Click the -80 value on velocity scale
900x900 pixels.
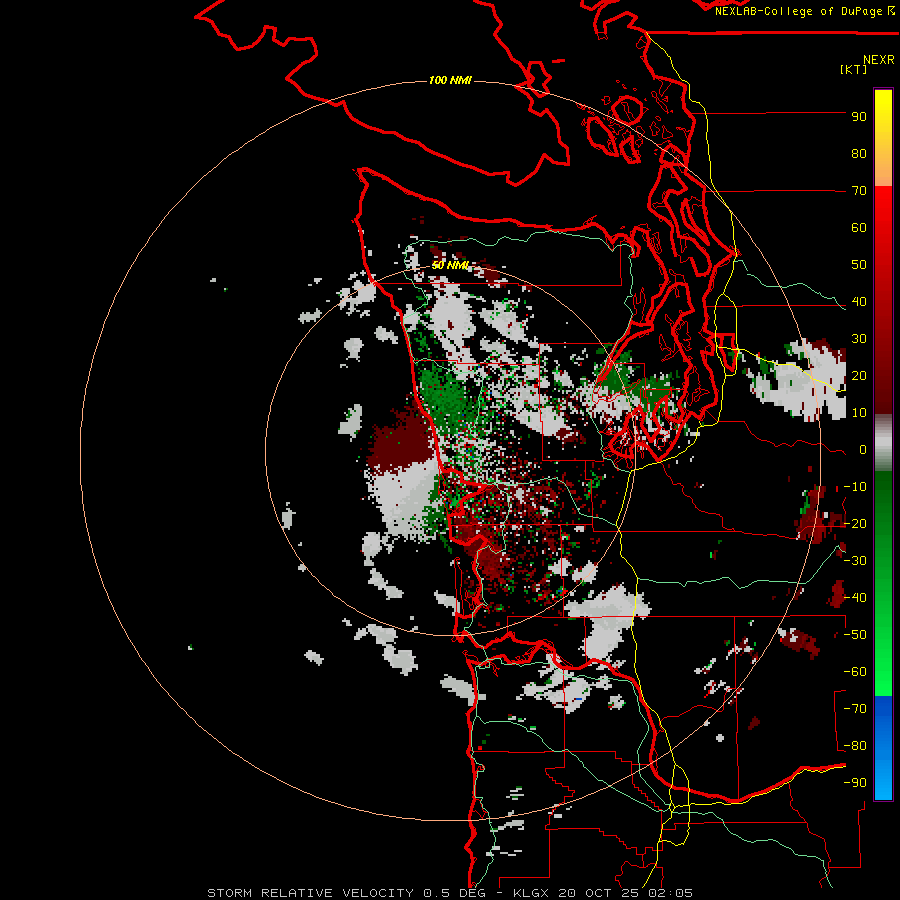855,746
